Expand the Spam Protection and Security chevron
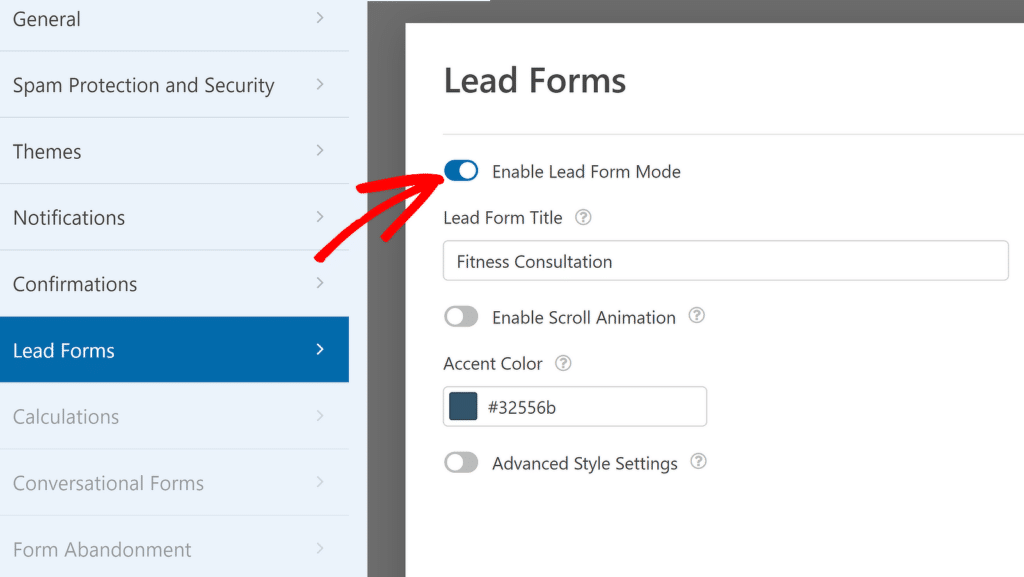 click(x=319, y=85)
